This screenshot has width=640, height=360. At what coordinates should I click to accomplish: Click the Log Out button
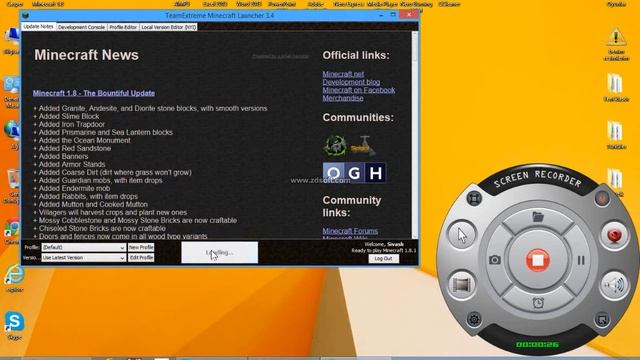[383, 259]
